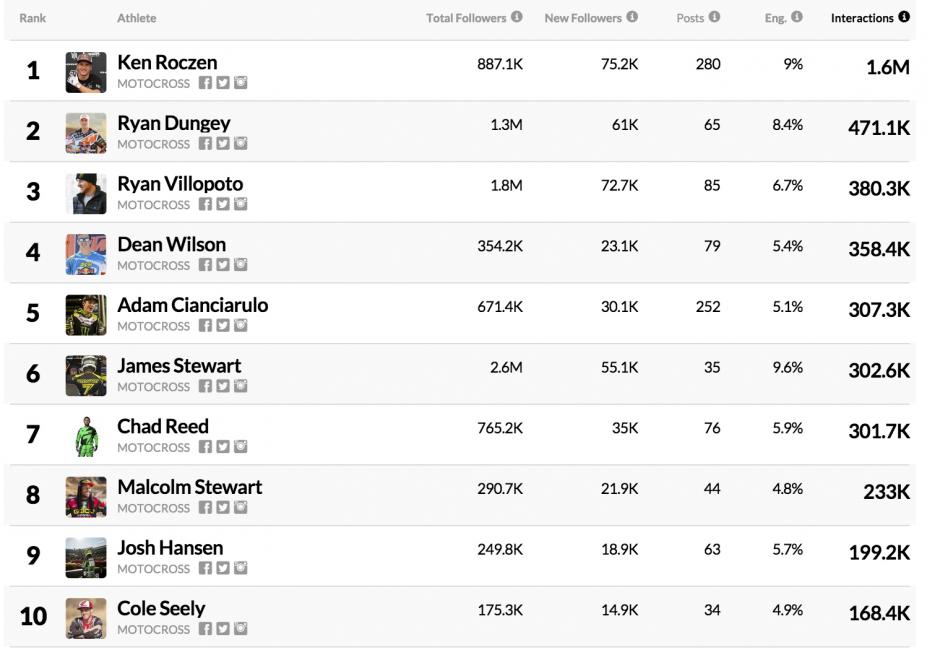Click Chad Reed's profile photo

(x=86, y=436)
